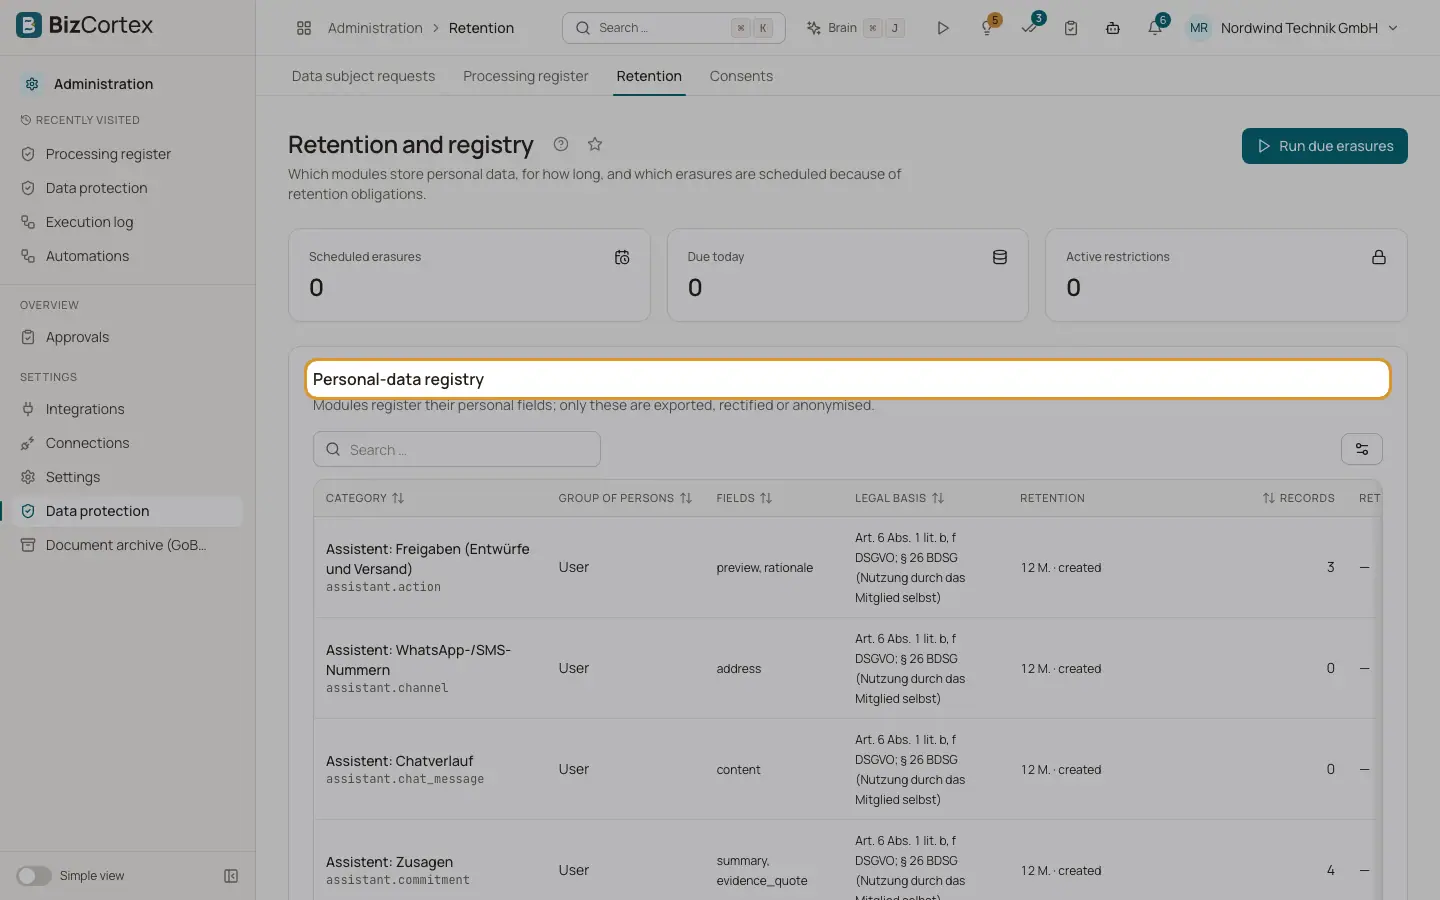The image size is (1440, 900).
Task: Open the Brain assistant
Action: (x=855, y=28)
